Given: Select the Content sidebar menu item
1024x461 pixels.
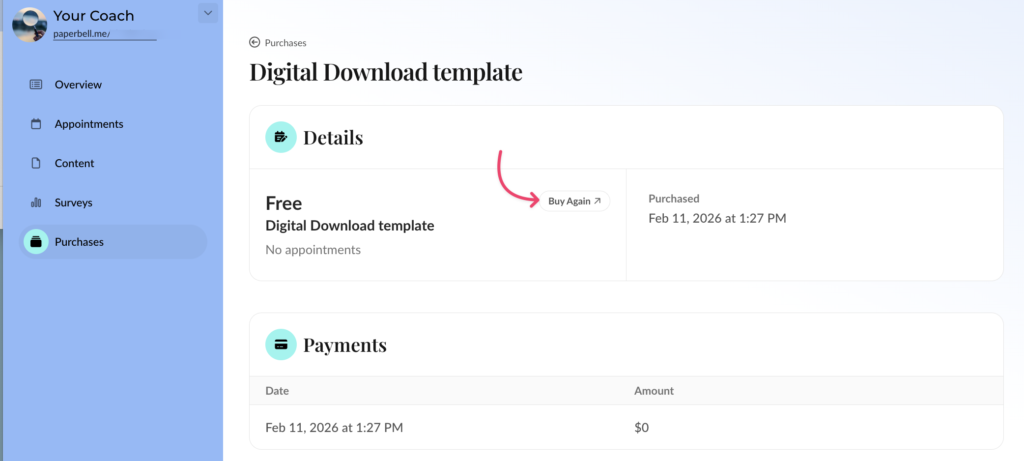Looking at the screenshot, I should [x=74, y=163].
